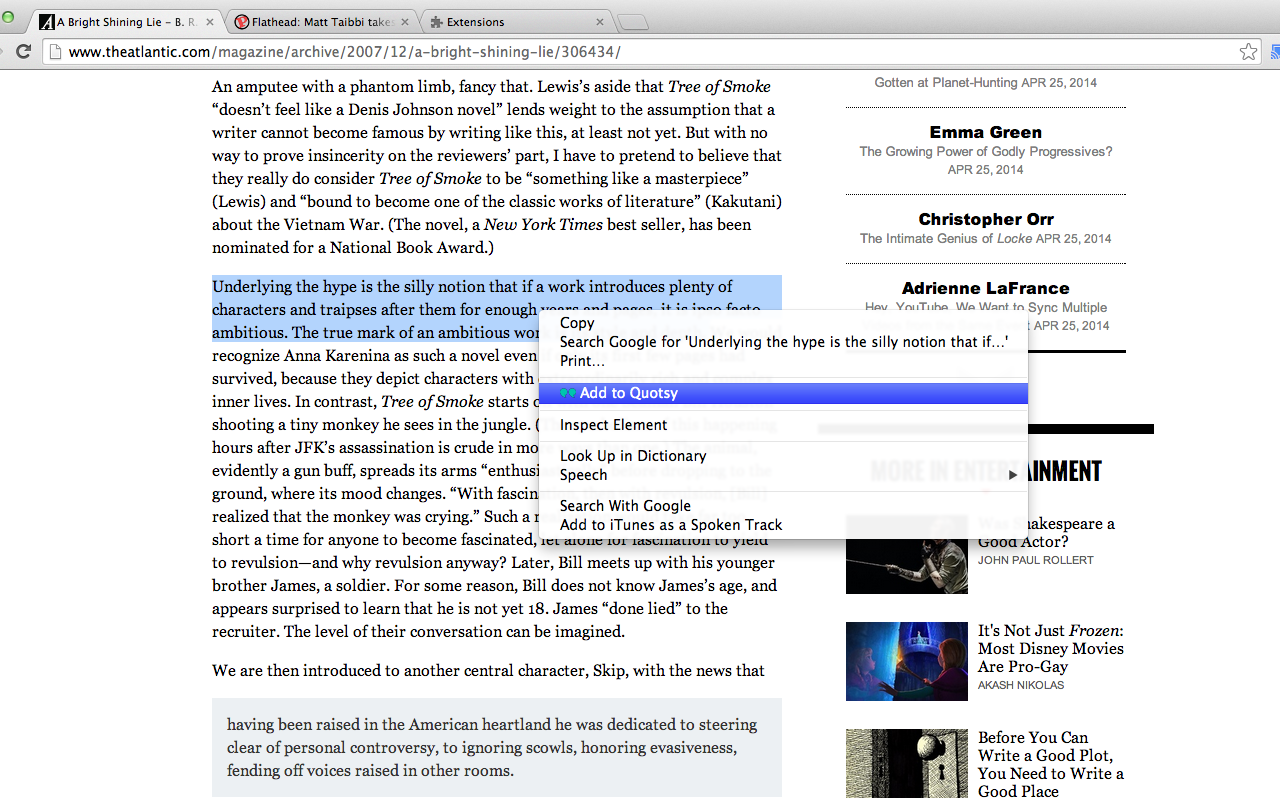
Task: Open Emma Green author link
Action: [x=985, y=132]
